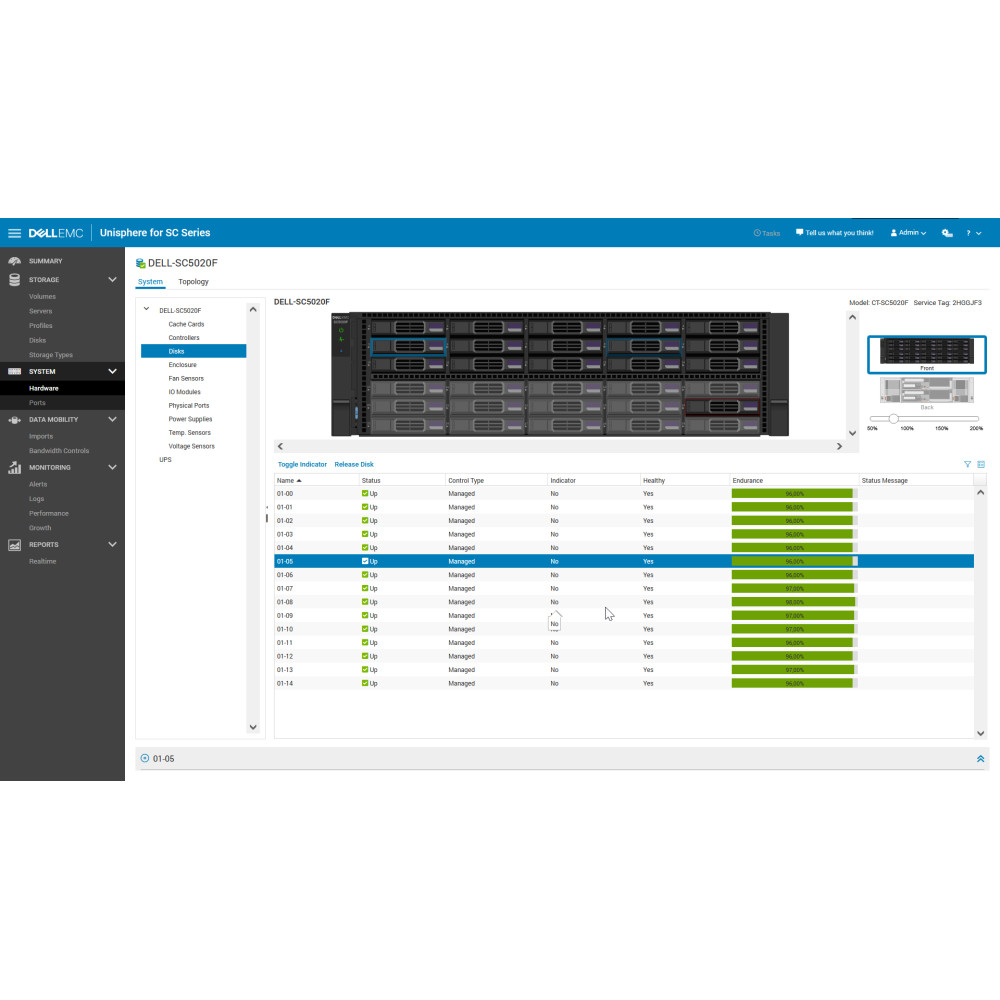Open the Tasks clock icon
1000x1000 pixels.
click(757, 233)
